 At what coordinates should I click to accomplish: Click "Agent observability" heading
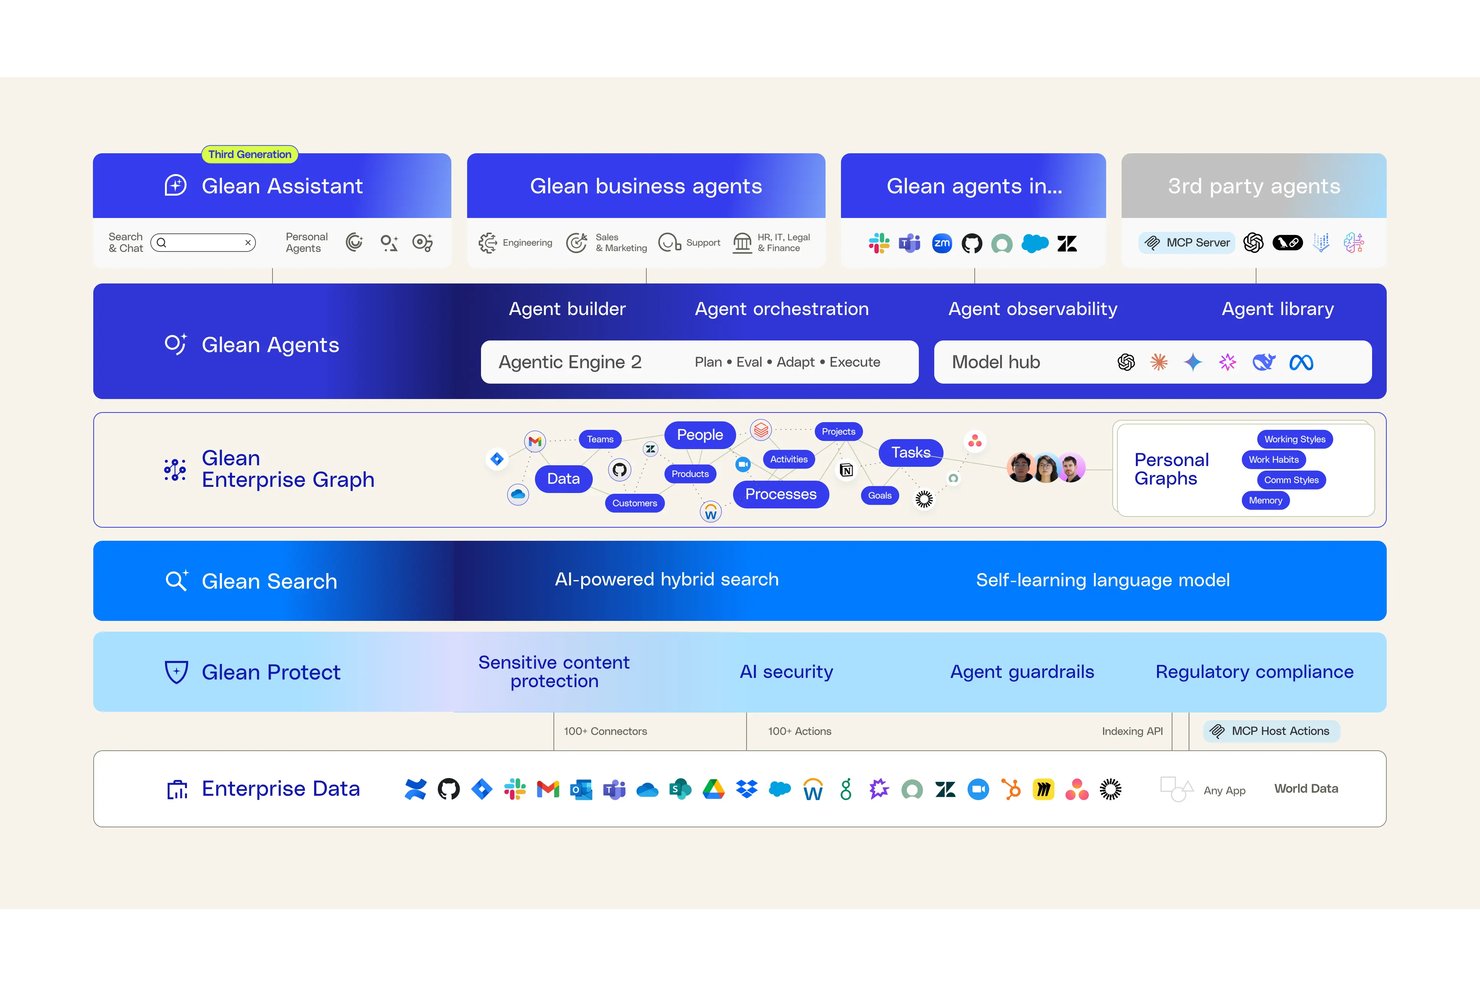coord(1033,309)
